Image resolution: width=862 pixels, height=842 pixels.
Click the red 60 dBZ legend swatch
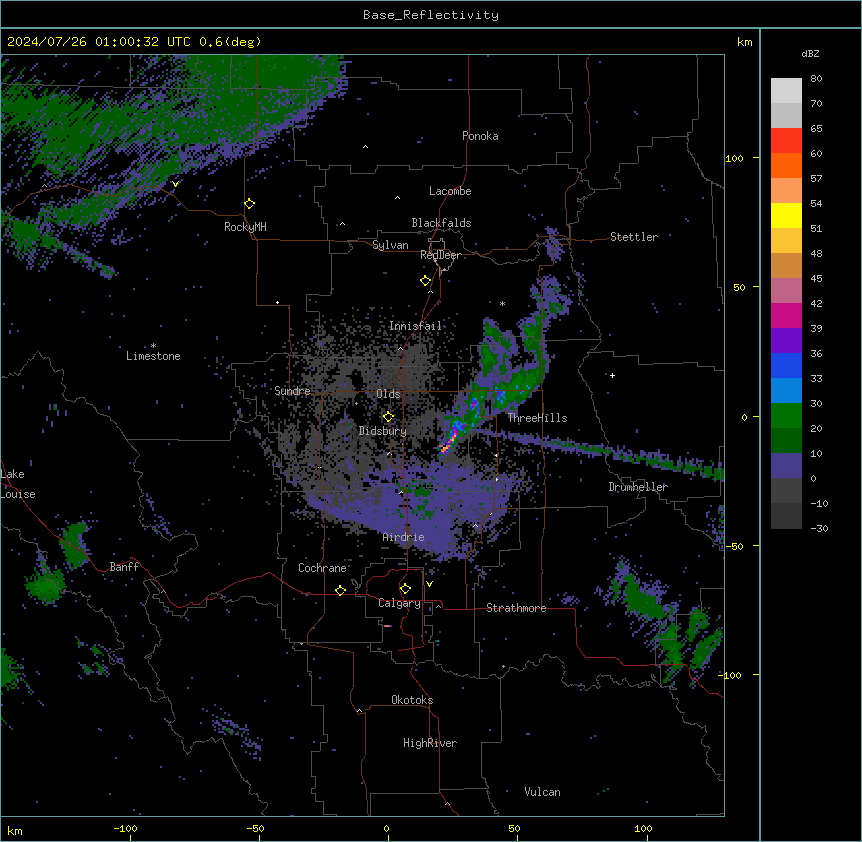(786, 141)
